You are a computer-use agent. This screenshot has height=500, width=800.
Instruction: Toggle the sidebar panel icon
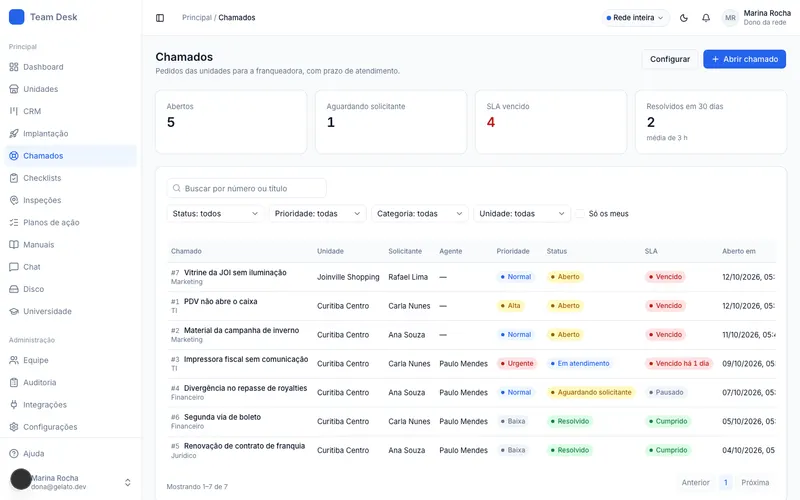pyautogui.click(x=160, y=18)
